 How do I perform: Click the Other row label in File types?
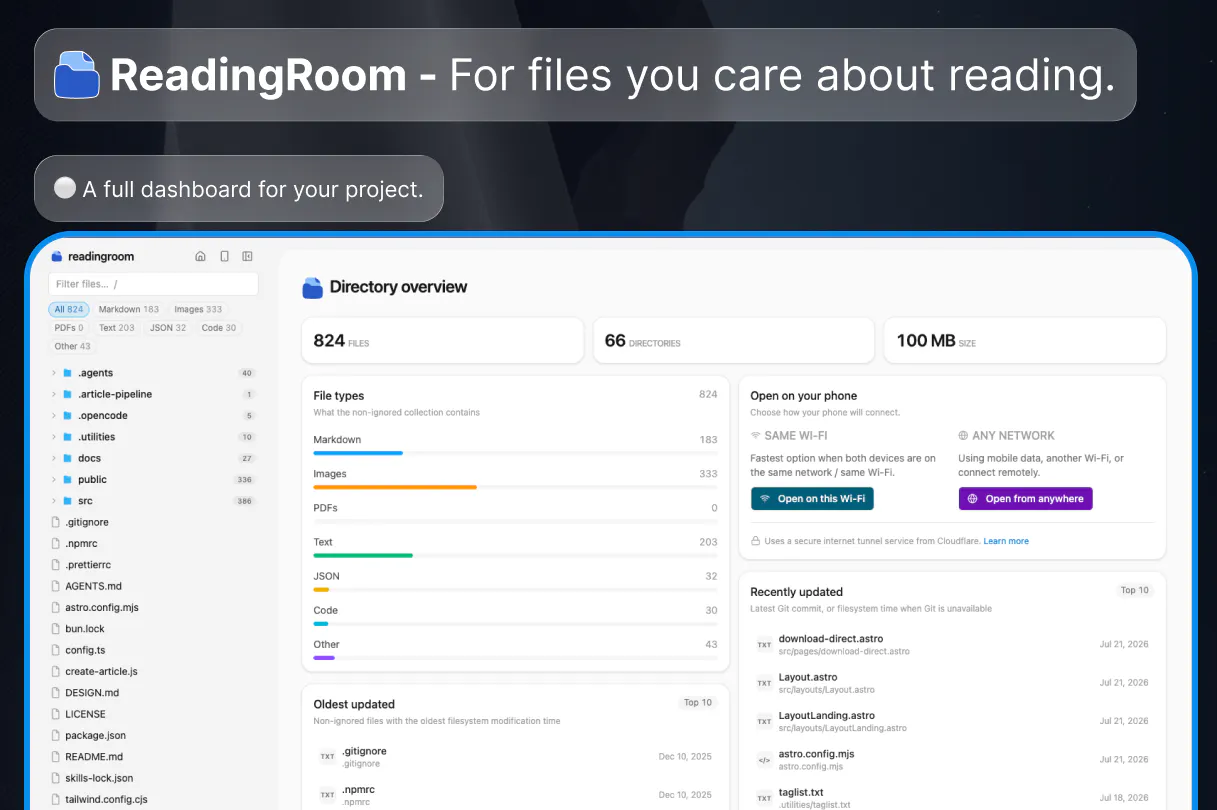click(x=327, y=644)
